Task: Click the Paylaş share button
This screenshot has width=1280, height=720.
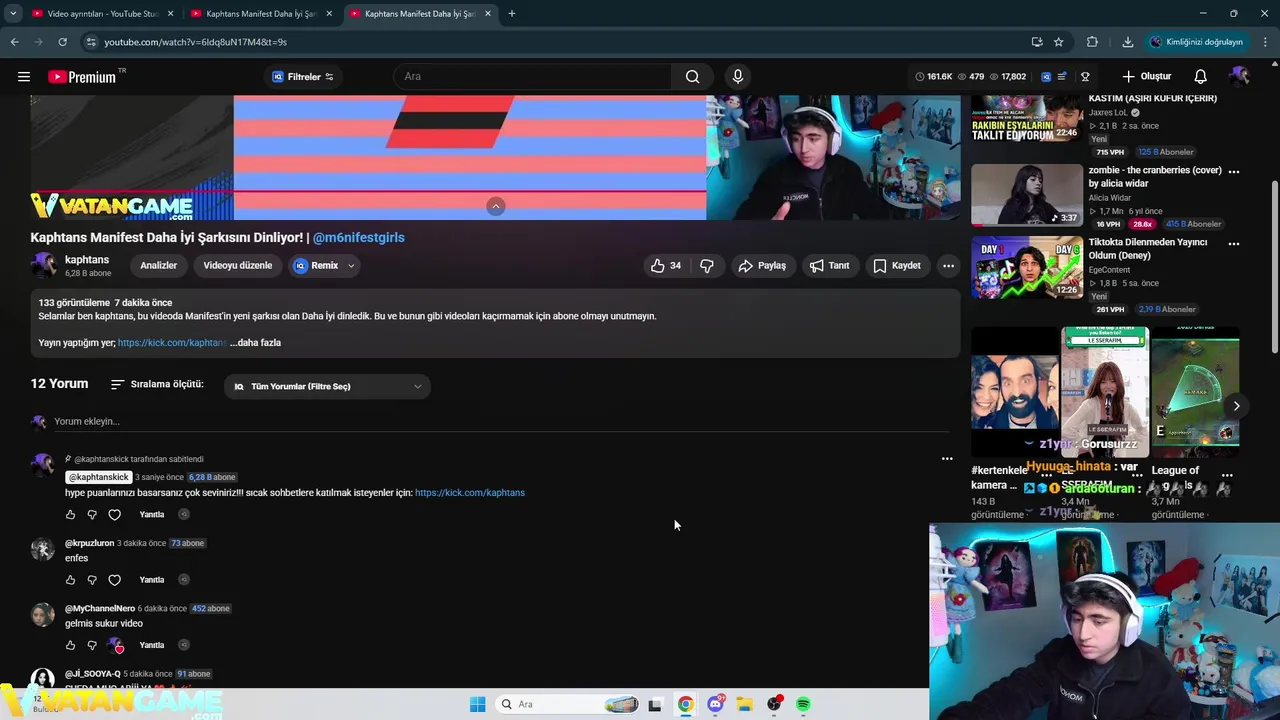Action: tap(762, 266)
